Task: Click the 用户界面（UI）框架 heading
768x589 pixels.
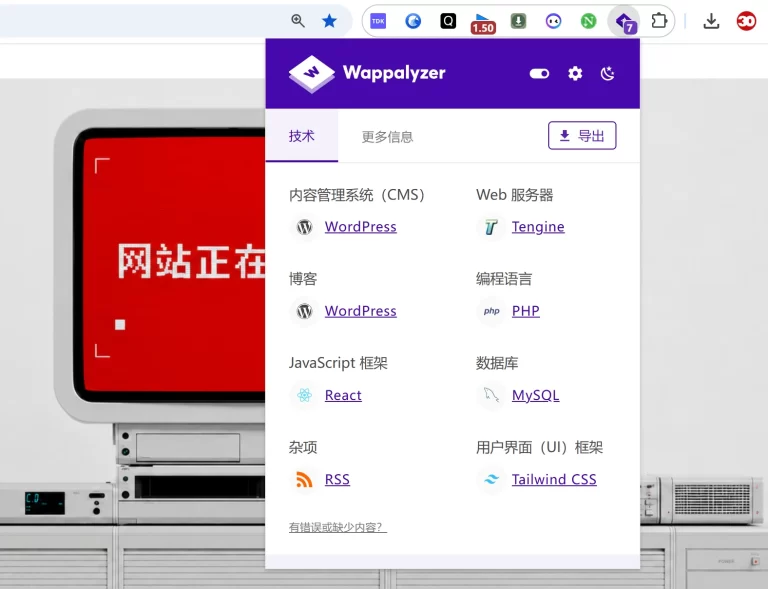Action: coord(539,448)
